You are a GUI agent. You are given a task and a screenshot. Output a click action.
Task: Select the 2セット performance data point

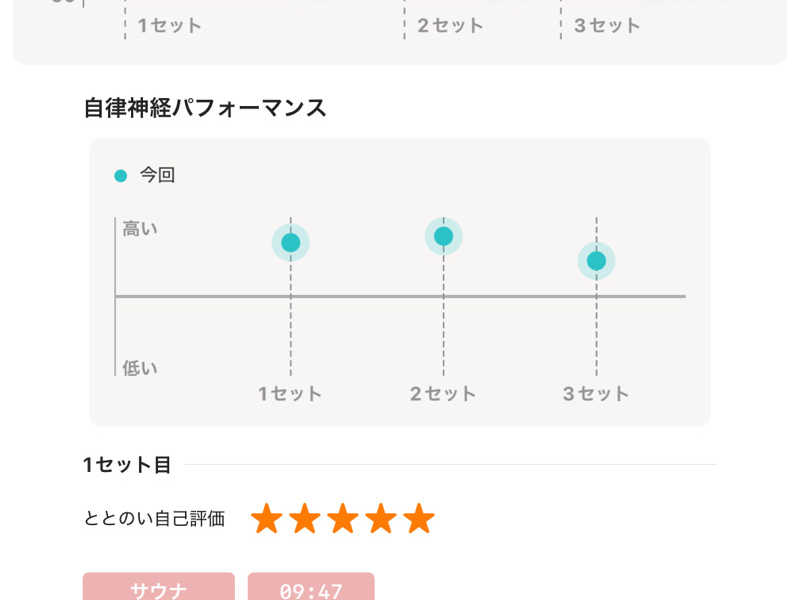click(x=443, y=236)
